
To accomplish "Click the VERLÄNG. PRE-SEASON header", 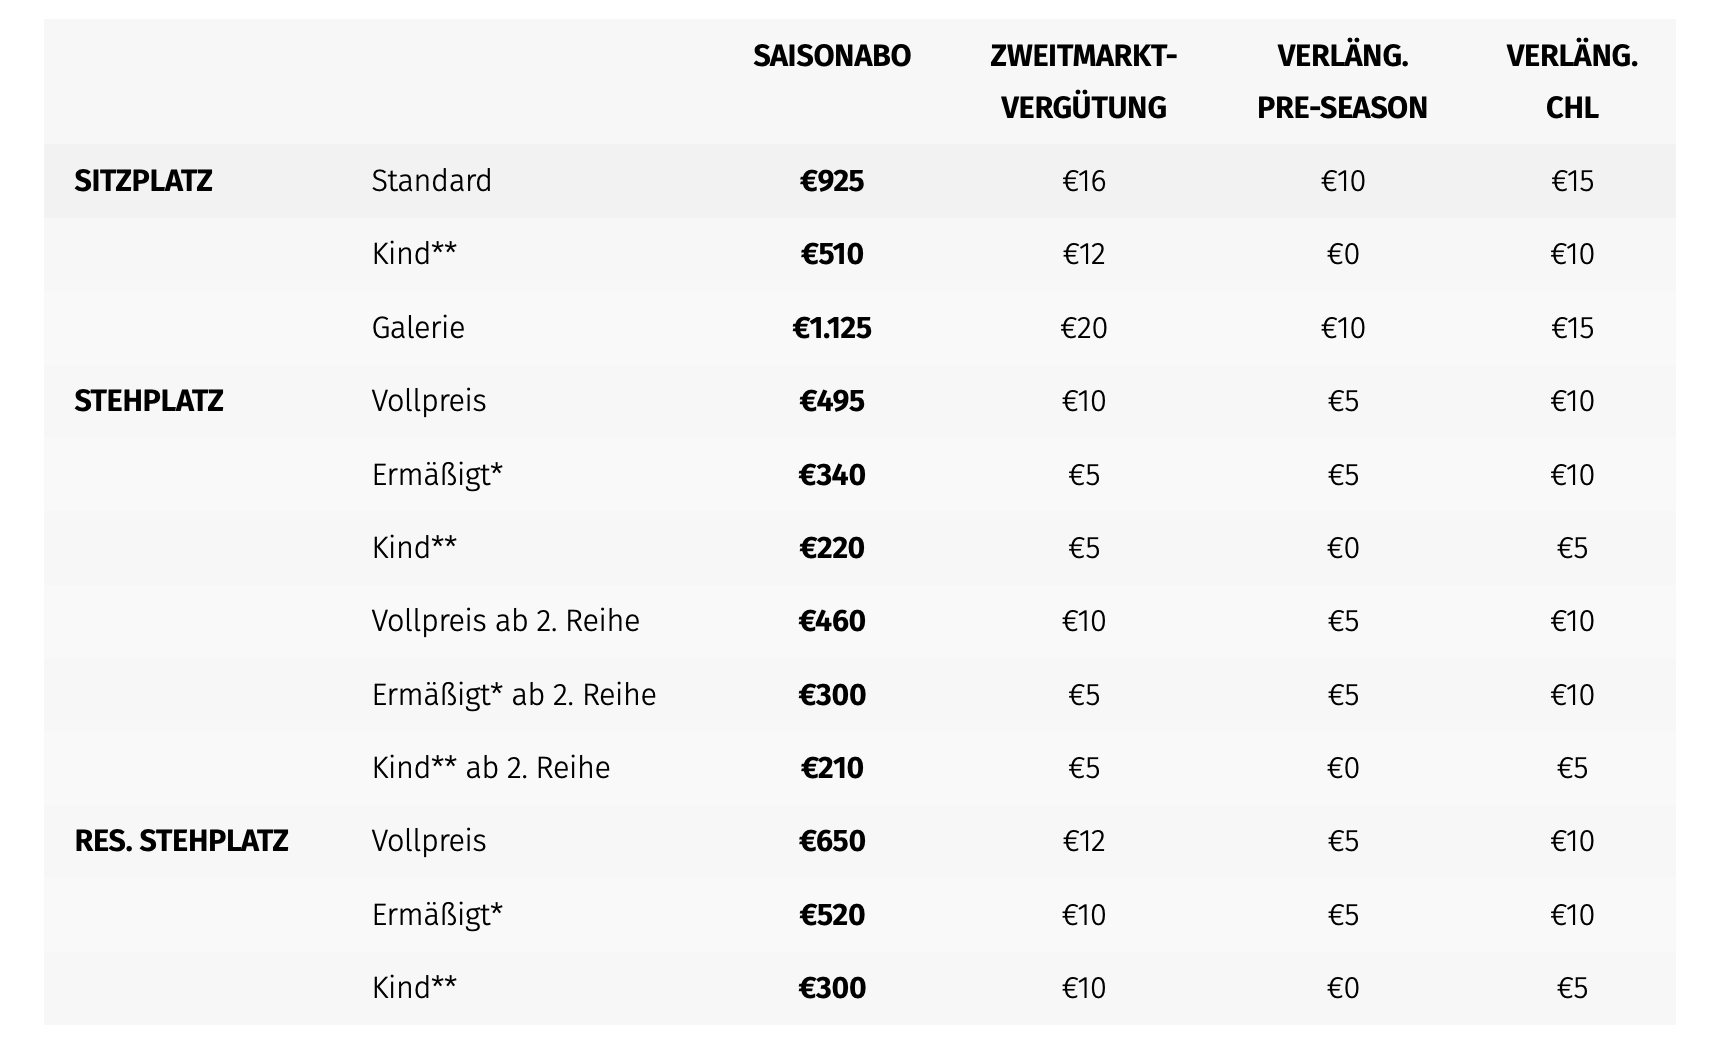I will point(1342,82).
